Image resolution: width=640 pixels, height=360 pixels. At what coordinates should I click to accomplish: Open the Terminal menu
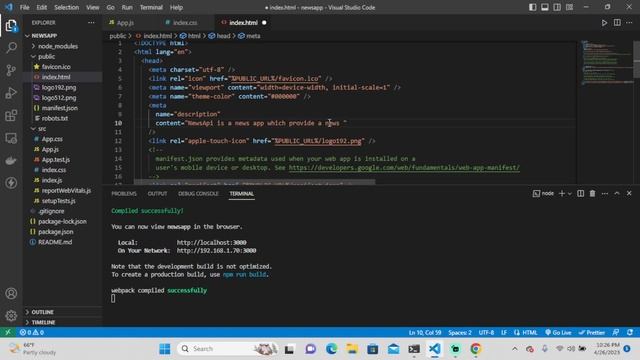[151, 7]
